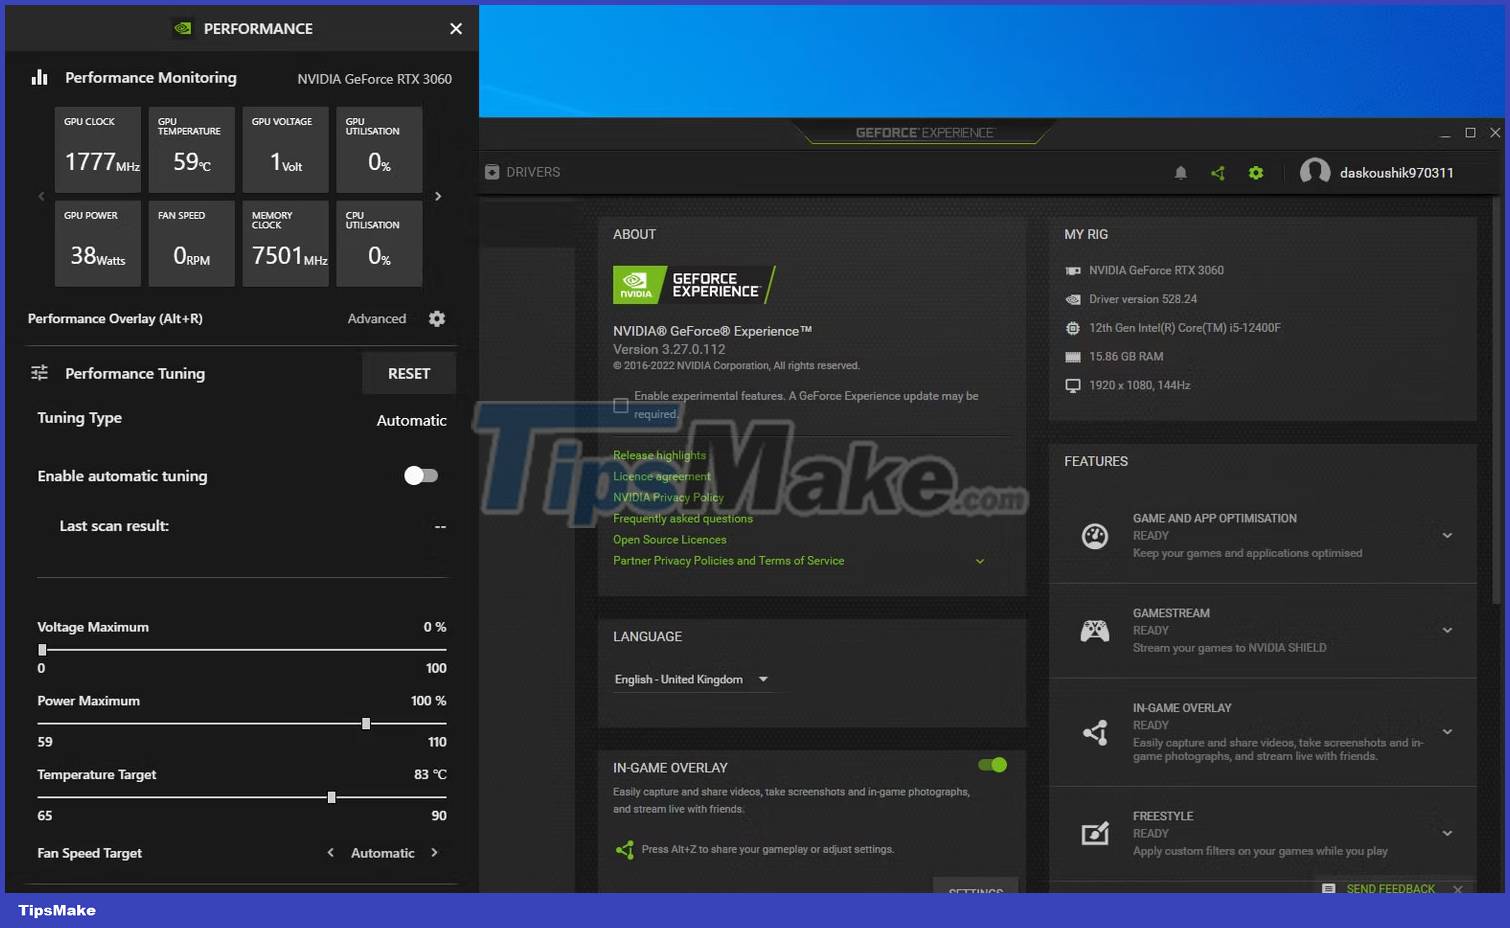Open the share overlay icon in top bar
This screenshot has width=1510, height=928.
(1218, 173)
